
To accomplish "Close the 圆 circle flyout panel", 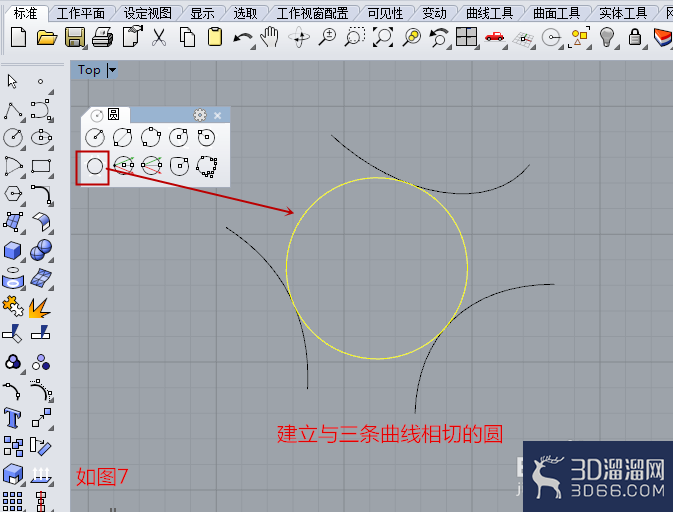I will 218,115.
